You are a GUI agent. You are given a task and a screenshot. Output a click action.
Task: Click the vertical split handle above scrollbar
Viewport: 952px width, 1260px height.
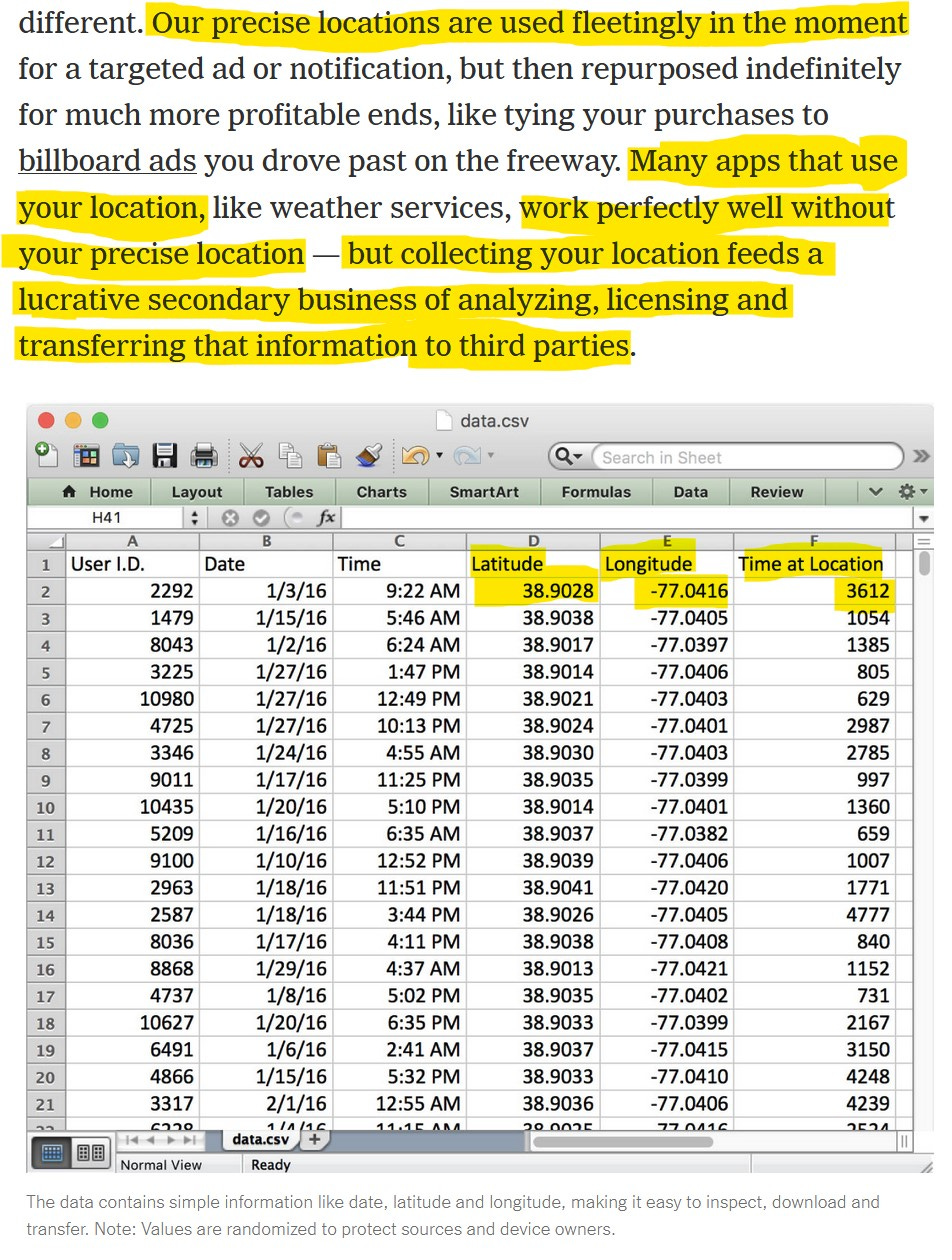[x=925, y=539]
